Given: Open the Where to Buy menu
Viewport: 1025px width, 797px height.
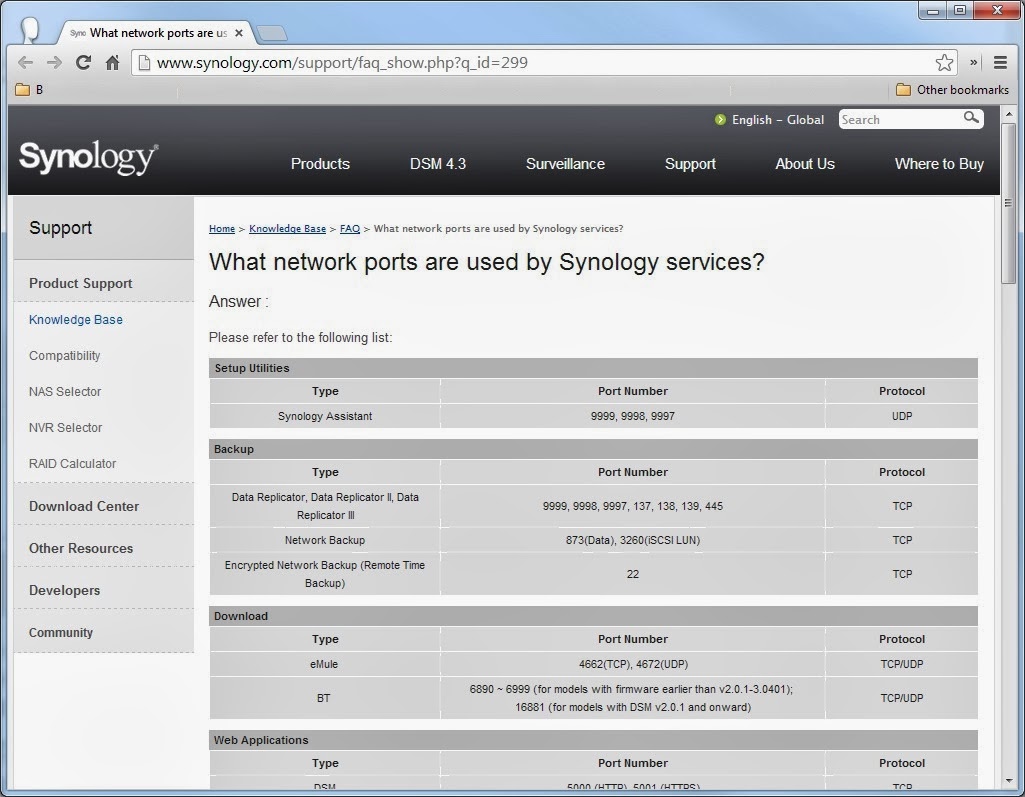Looking at the screenshot, I should point(939,164).
